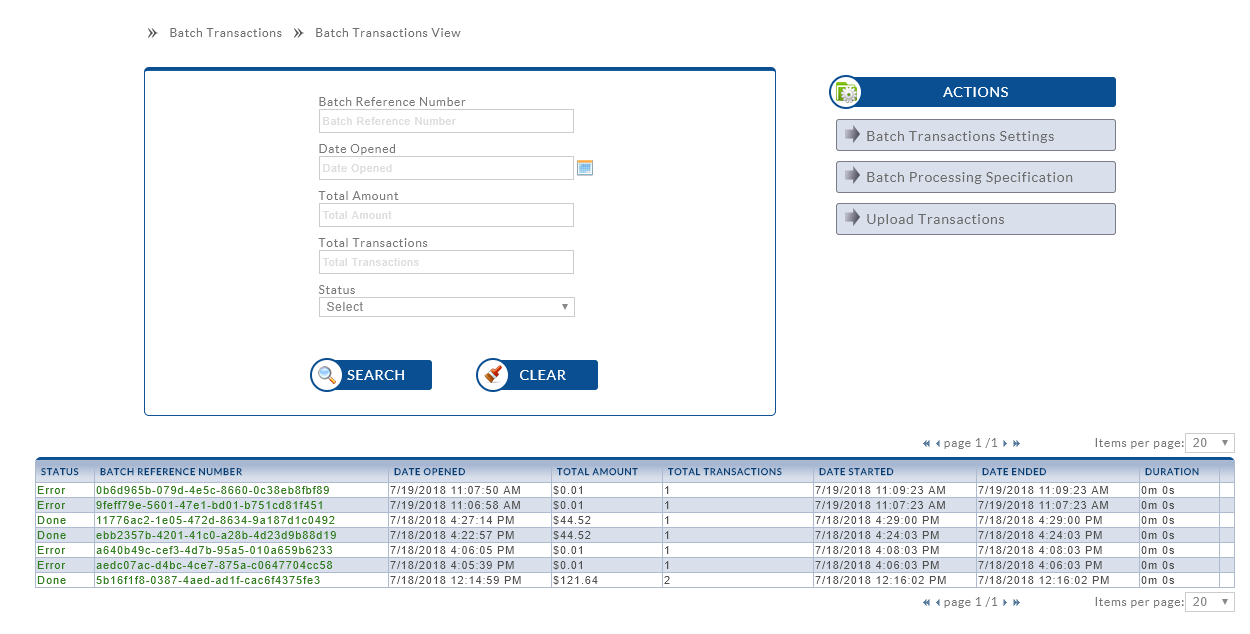Viewport: 1250px width, 634px height.
Task: Click the Batch Transactions breadcrumb
Action: coord(225,33)
